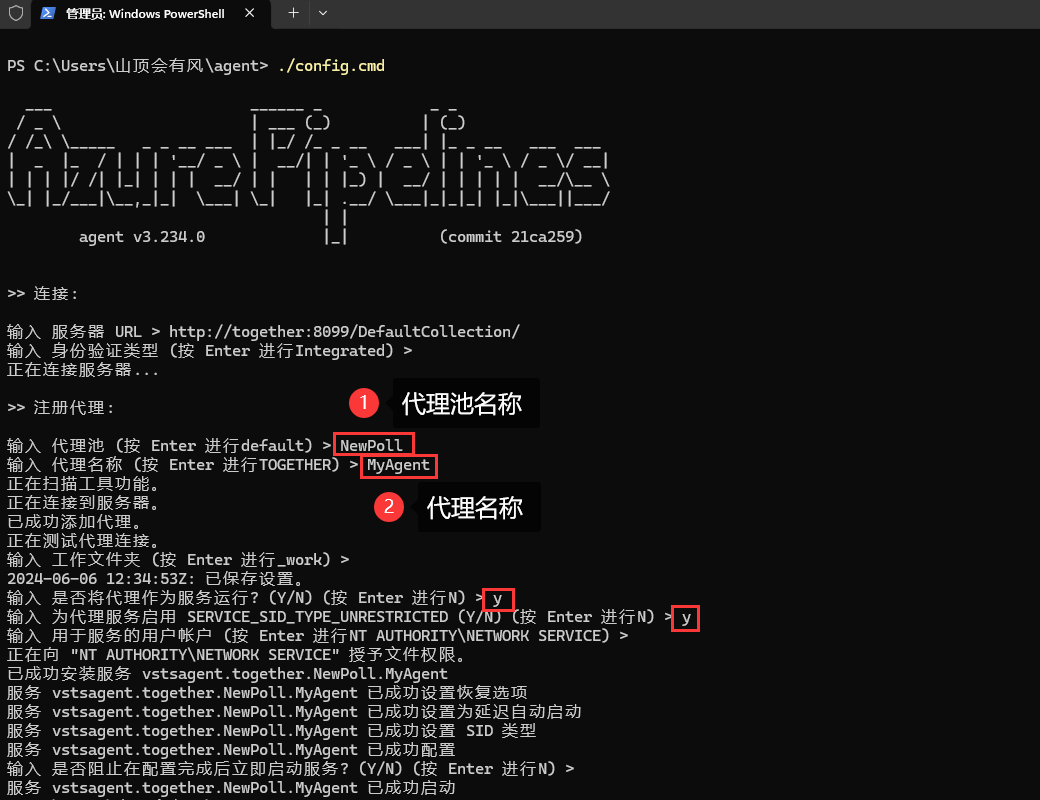Click the PowerShell icon on the tab
Image resolution: width=1040 pixels, height=800 pixels.
[48, 13]
